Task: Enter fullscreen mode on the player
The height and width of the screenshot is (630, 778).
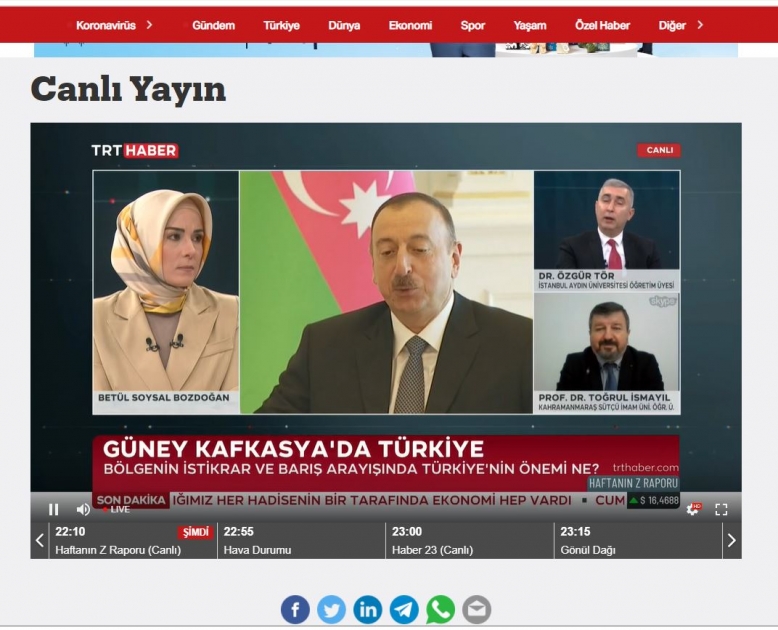Action: [721, 509]
